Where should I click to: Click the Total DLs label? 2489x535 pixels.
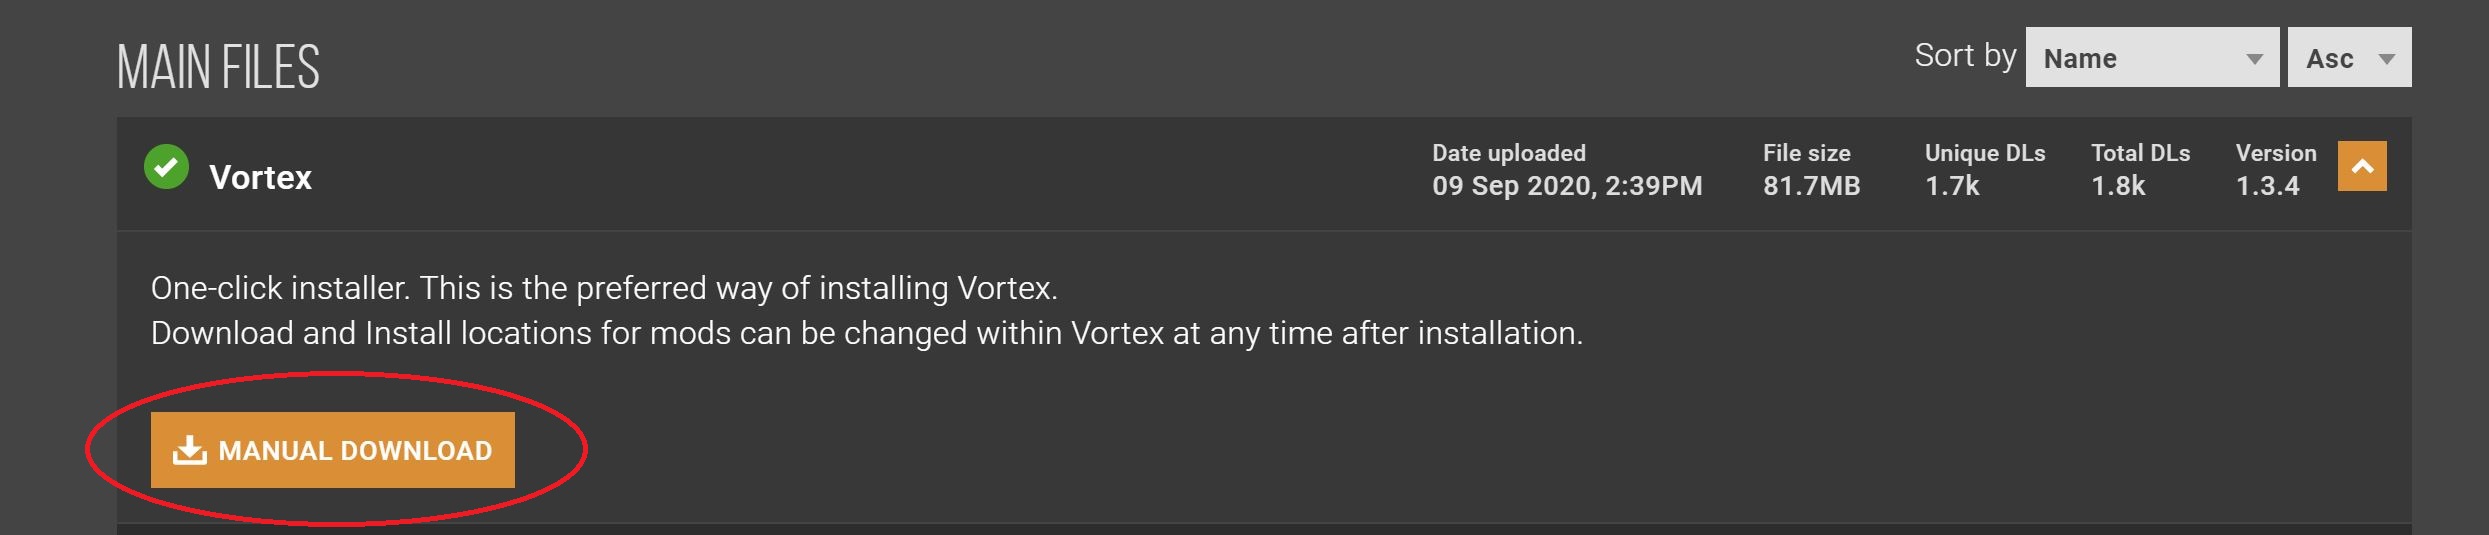pos(2140,153)
